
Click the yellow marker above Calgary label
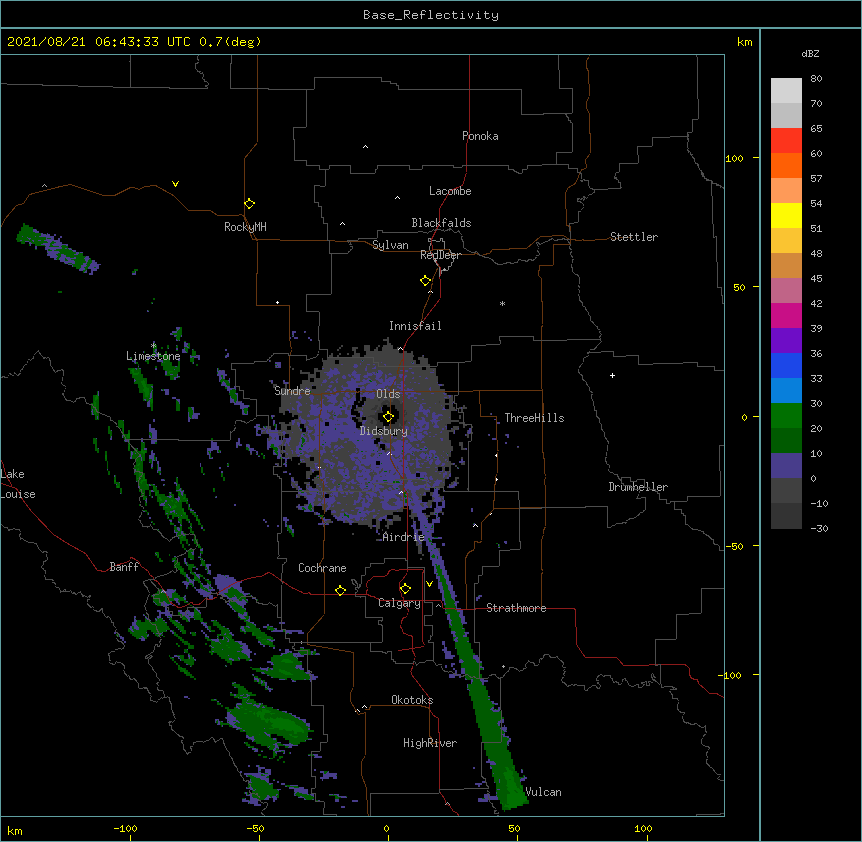click(405, 589)
